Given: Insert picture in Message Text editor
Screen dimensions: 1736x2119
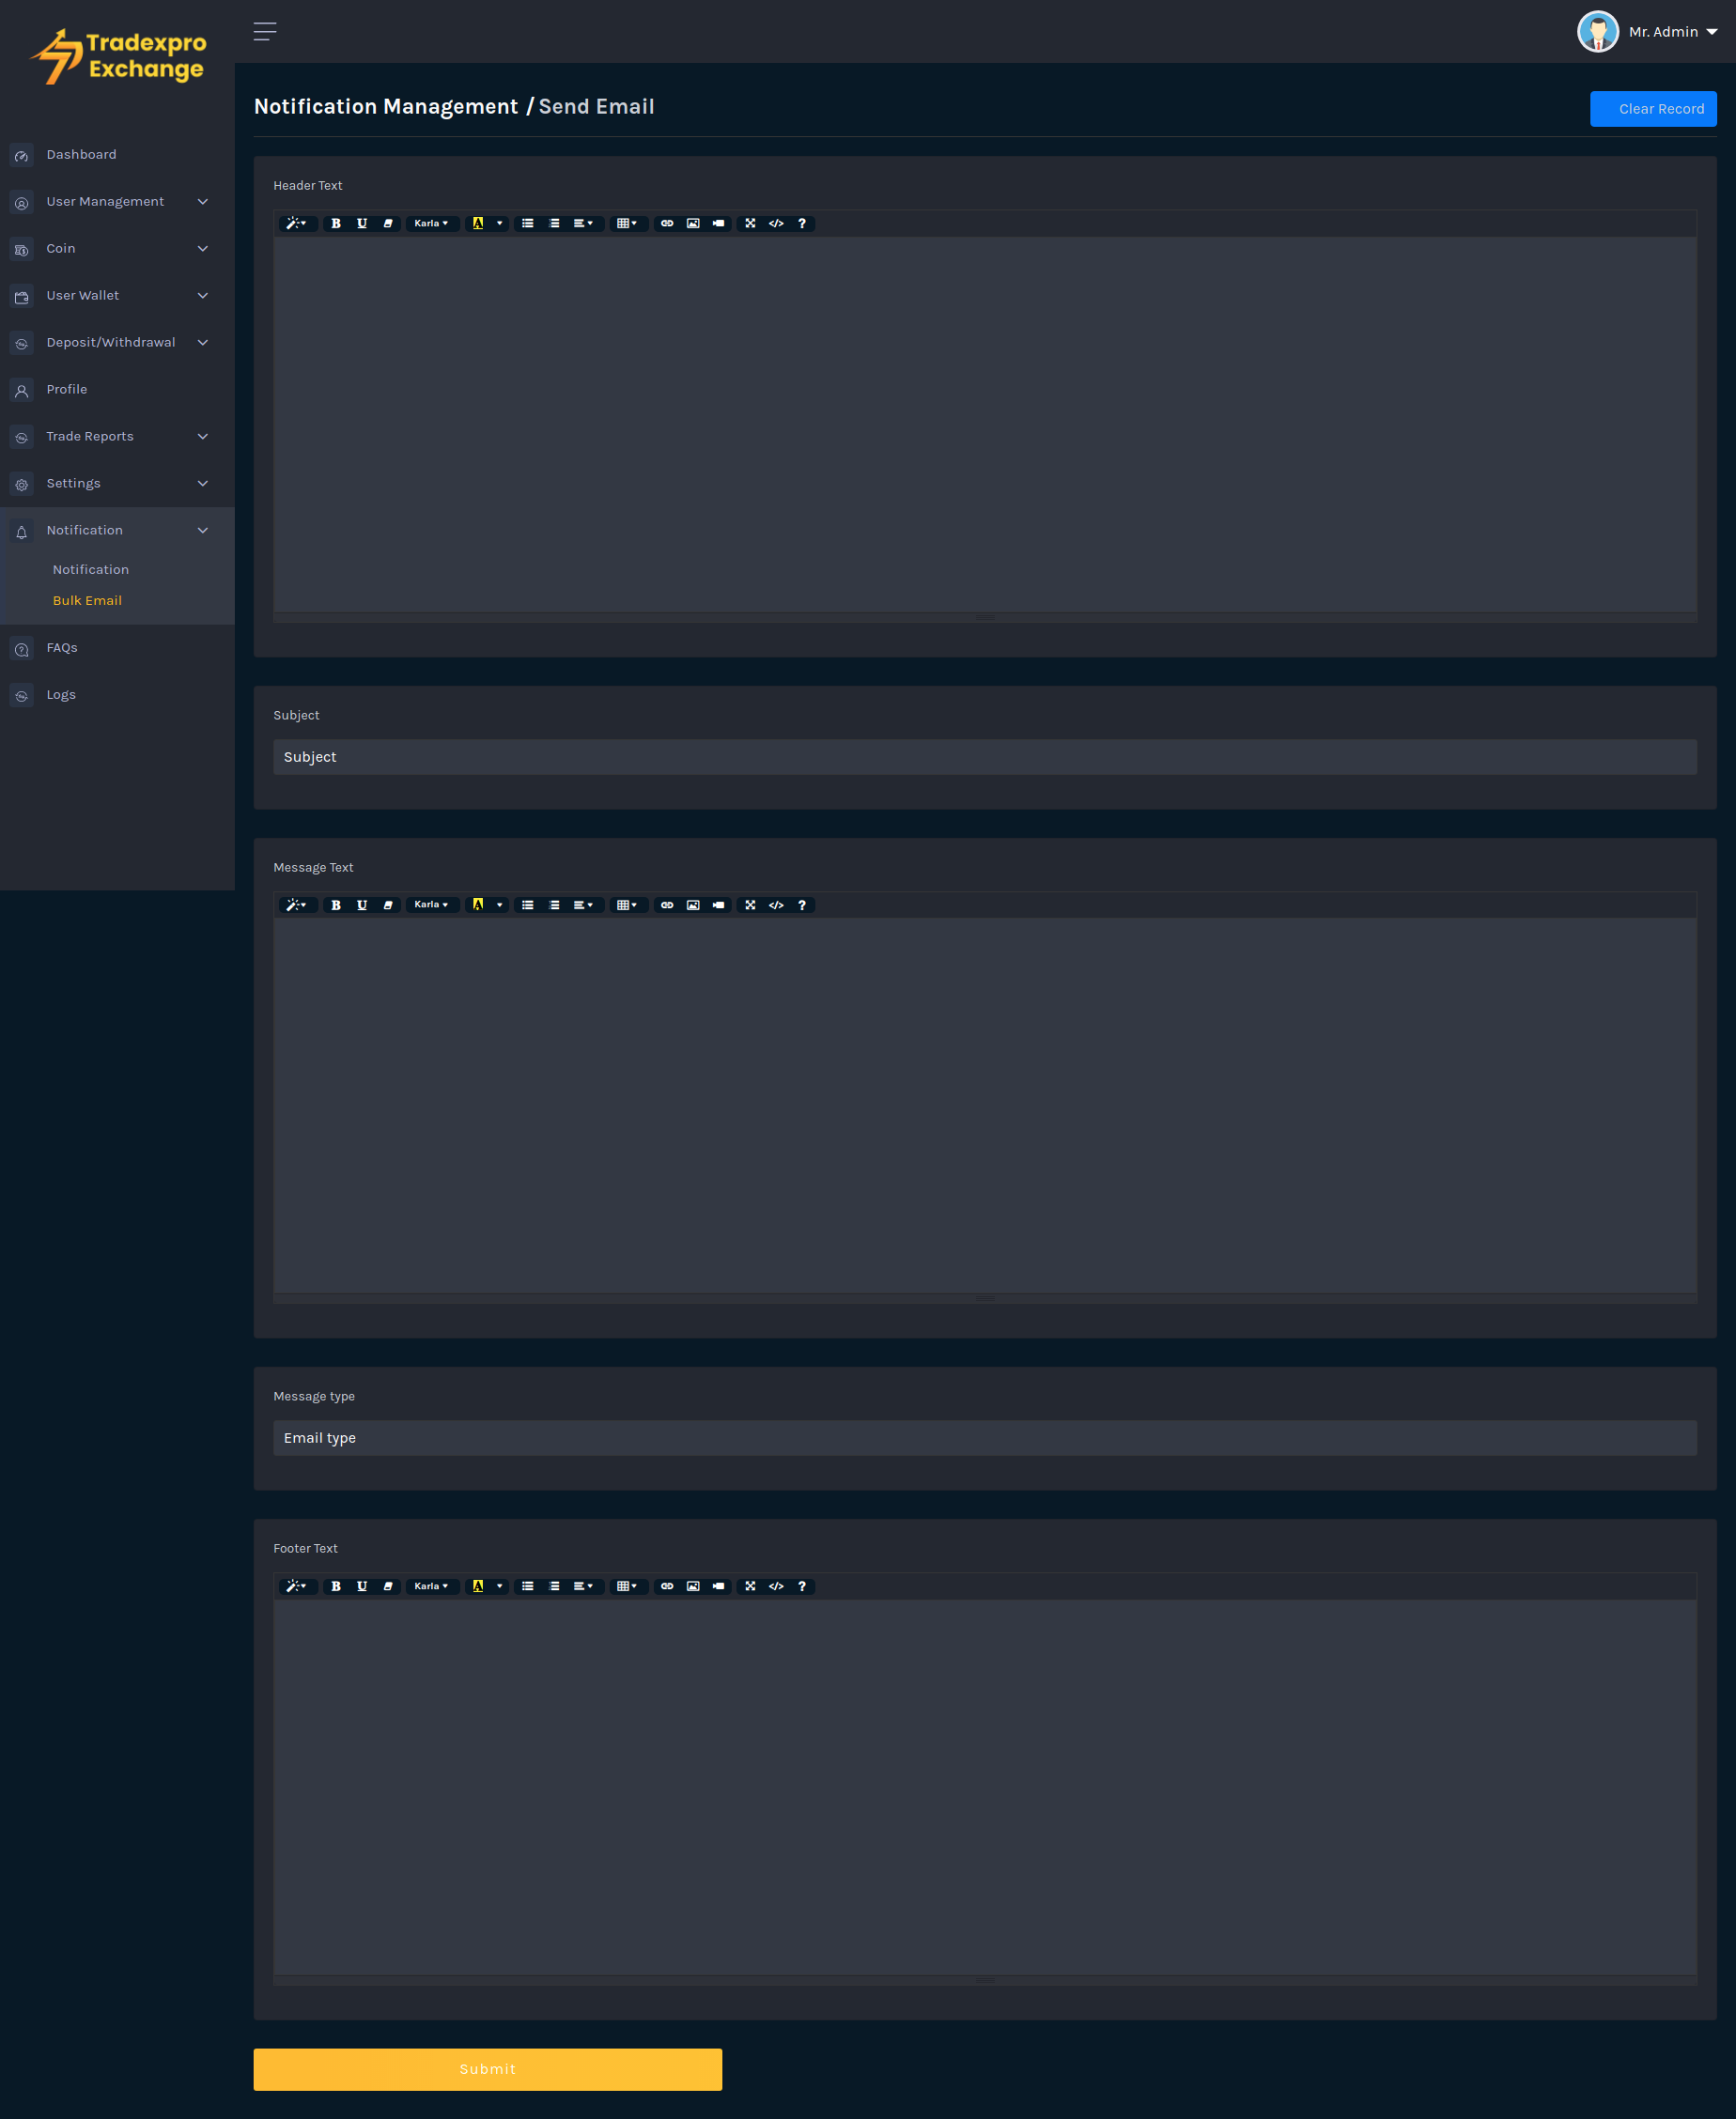Looking at the screenshot, I should click(693, 905).
